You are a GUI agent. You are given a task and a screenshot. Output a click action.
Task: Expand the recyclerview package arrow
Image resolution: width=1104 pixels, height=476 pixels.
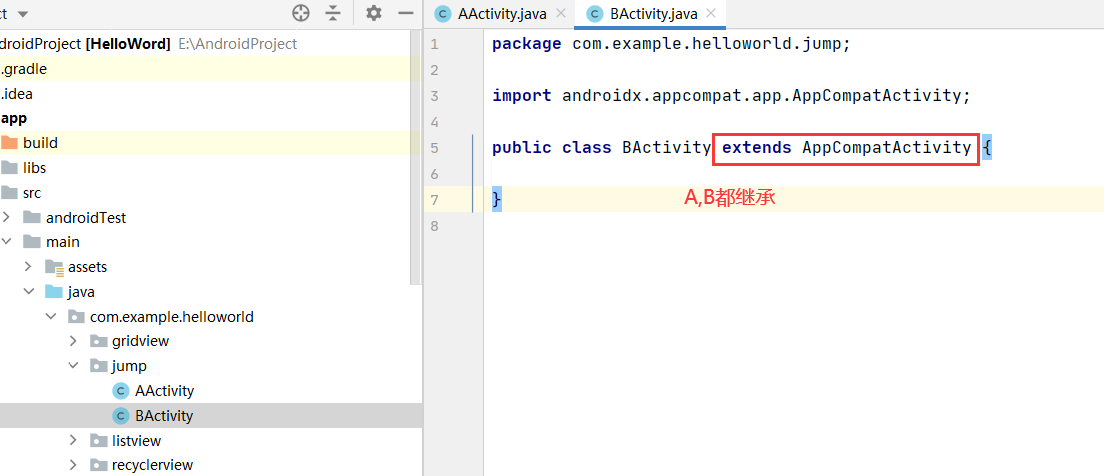click(73, 465)
